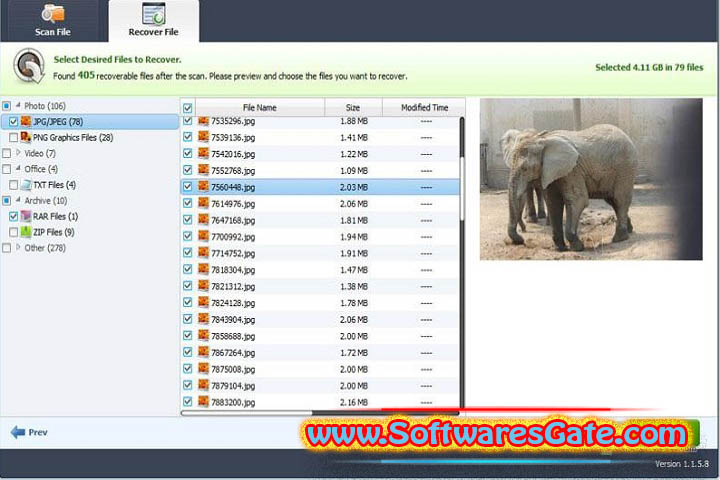Select the file name 7647168.jpg
Screen dimensions: 720x480
click(233, 220)
